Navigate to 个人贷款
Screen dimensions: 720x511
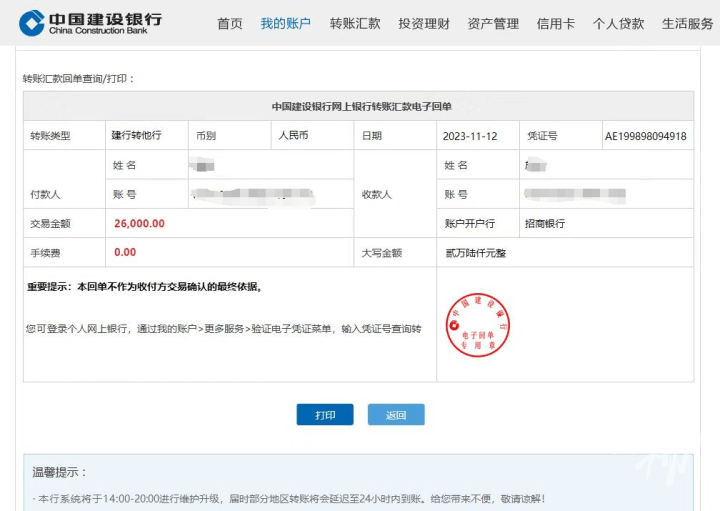click(618, 23)
